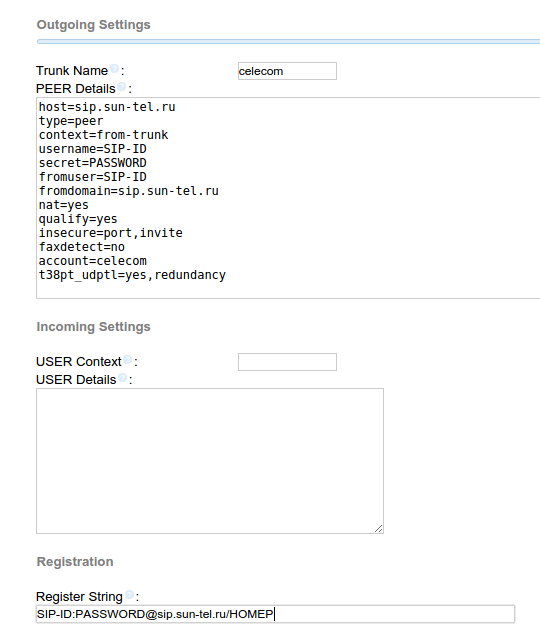Click the help icon beside Trunk Name
This screenshot has height=631, width=540.
114,69
